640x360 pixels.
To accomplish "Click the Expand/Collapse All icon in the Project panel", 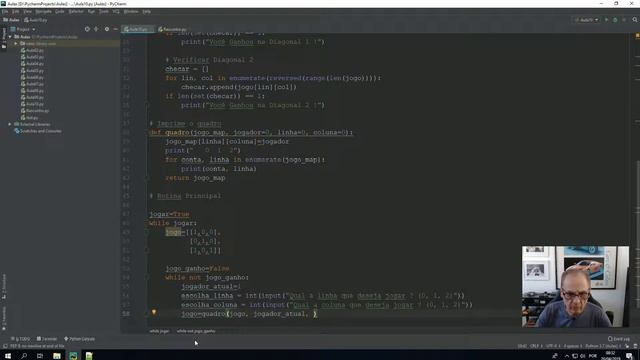I will (x=96, y=29).
